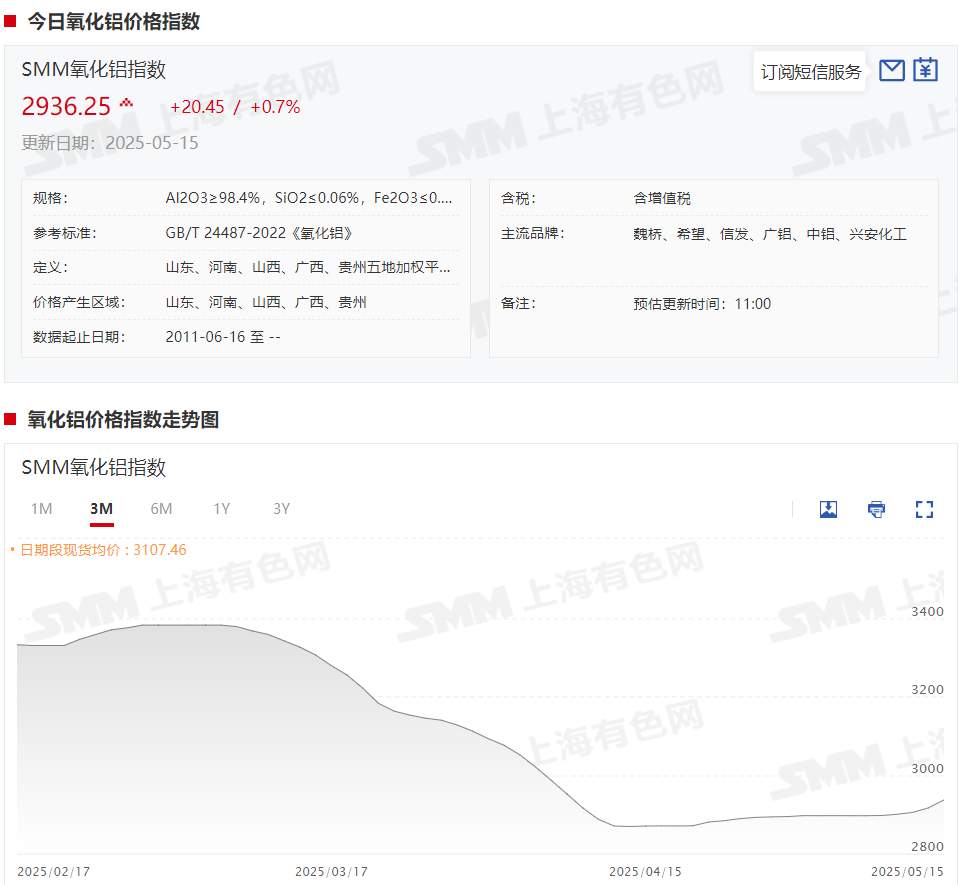
Task: Click the printer icon above chart
Action: [x=876, y=509]
